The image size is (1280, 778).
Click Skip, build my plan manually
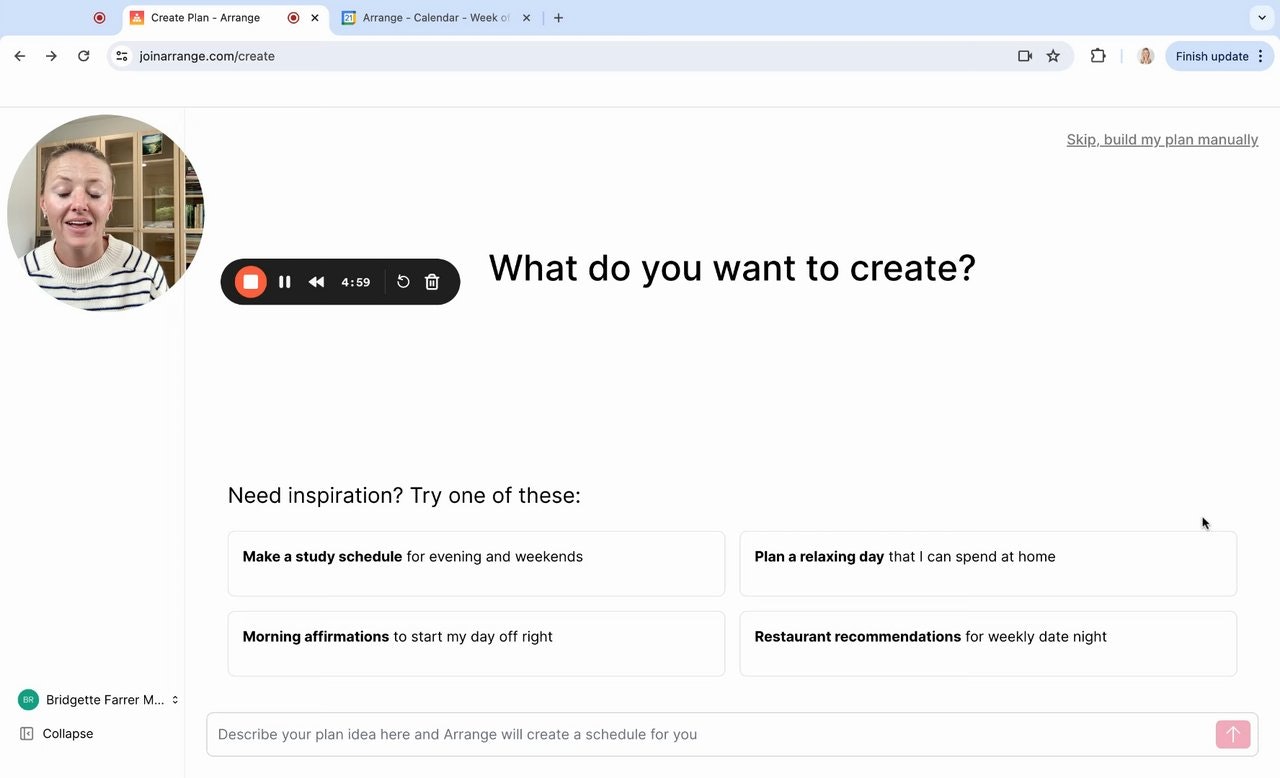[1162, 140]
